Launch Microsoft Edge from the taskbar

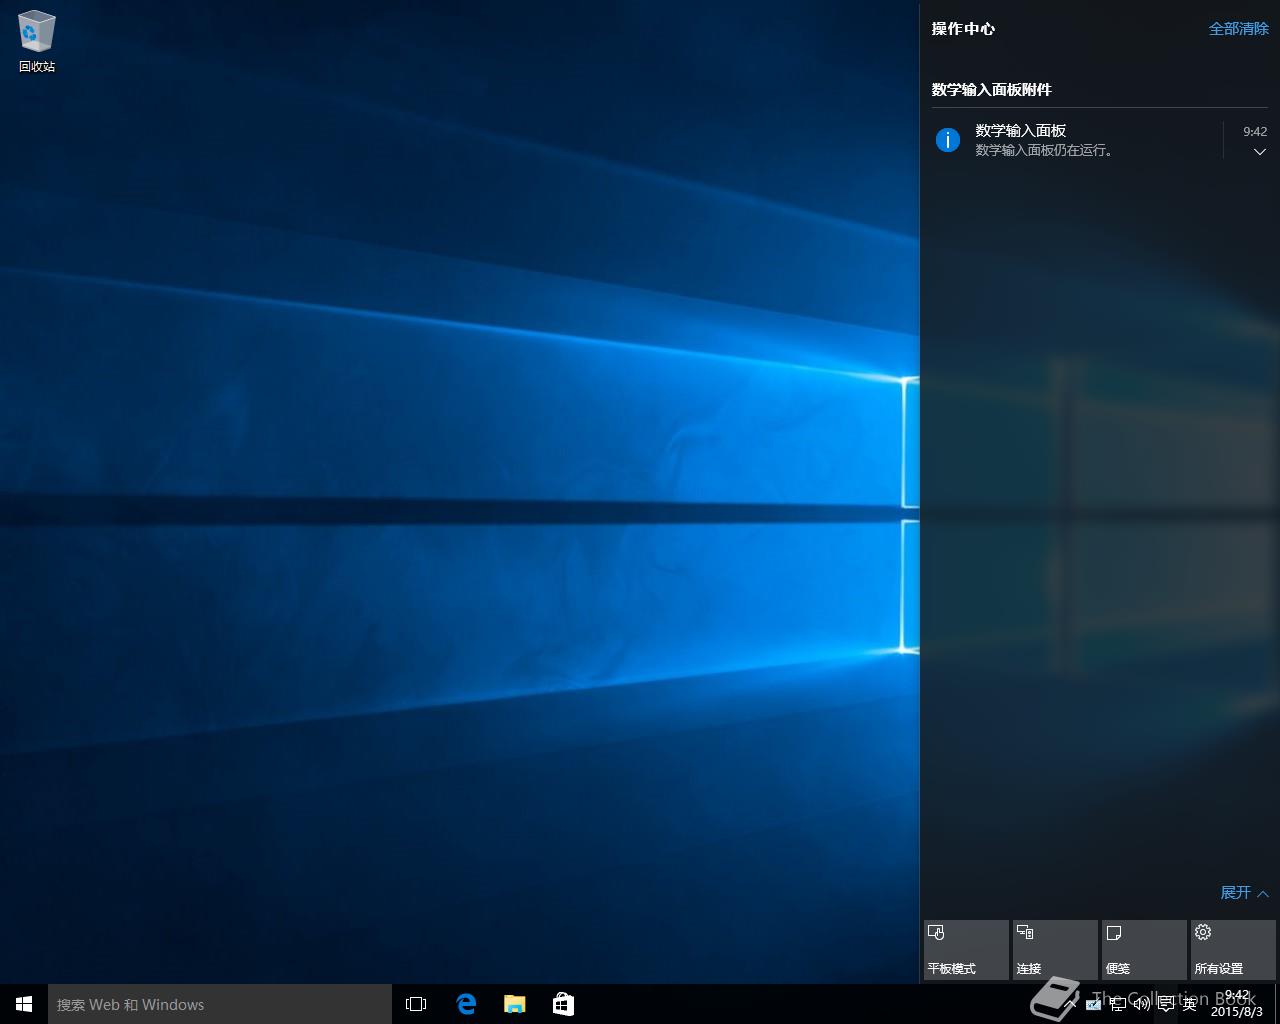[466, 1004]
